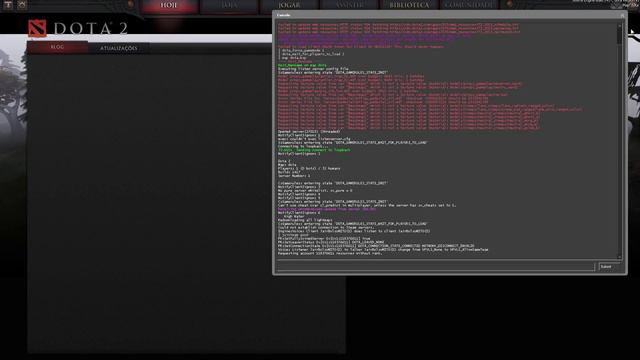Switch to the COMUNIDADE tab
The width and height of the screenshot is (640, 360).
click(x=469, y=5)
